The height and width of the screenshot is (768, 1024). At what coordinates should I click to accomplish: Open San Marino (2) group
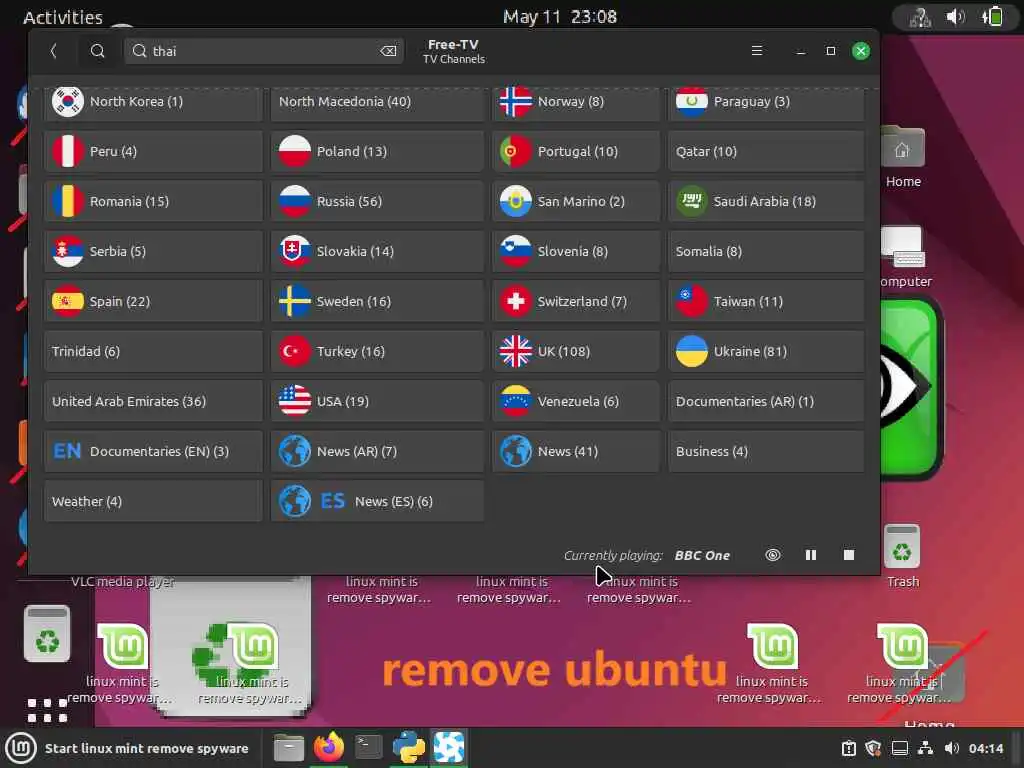[x=576, y=201]
